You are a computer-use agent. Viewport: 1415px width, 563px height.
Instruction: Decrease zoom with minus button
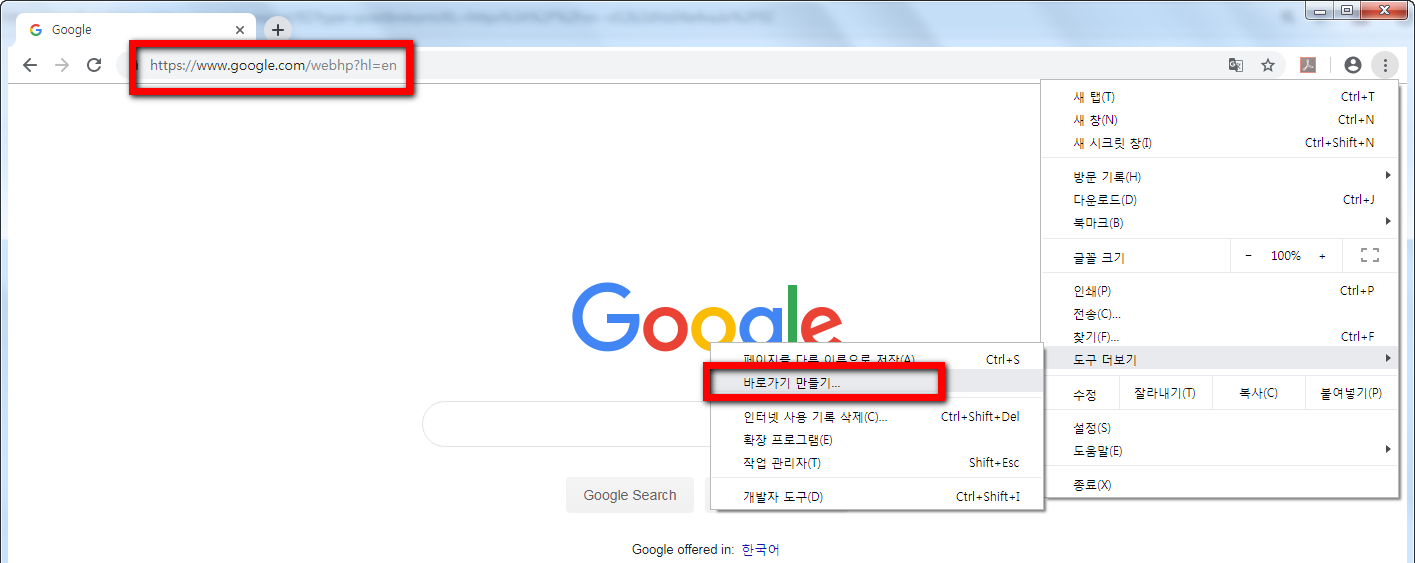pos(1248,256)
